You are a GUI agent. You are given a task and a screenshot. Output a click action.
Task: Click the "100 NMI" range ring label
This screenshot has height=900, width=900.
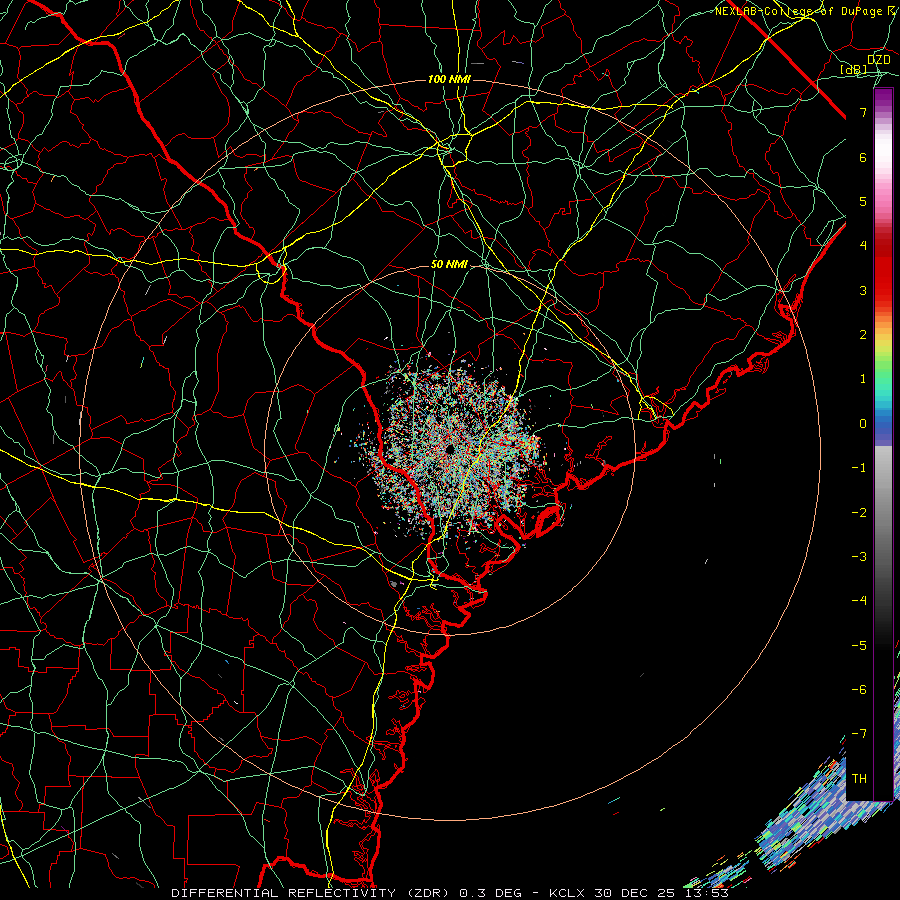point(449,79)
